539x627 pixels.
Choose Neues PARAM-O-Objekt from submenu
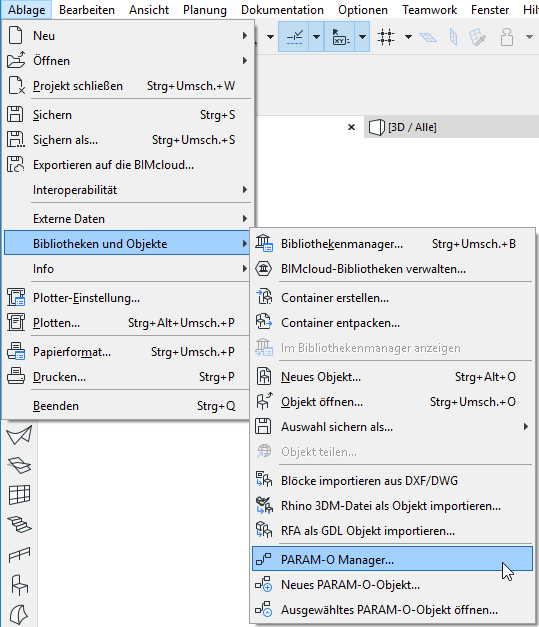(x=392, y=585)
